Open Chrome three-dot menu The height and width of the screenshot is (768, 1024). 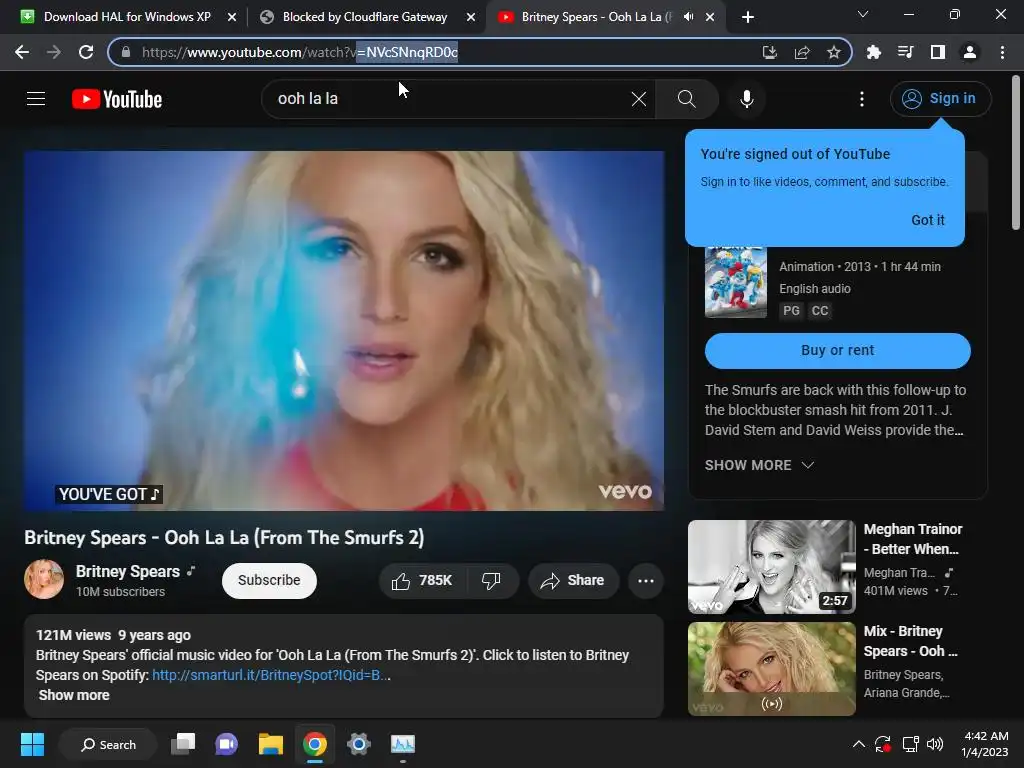click(1002, 52)
